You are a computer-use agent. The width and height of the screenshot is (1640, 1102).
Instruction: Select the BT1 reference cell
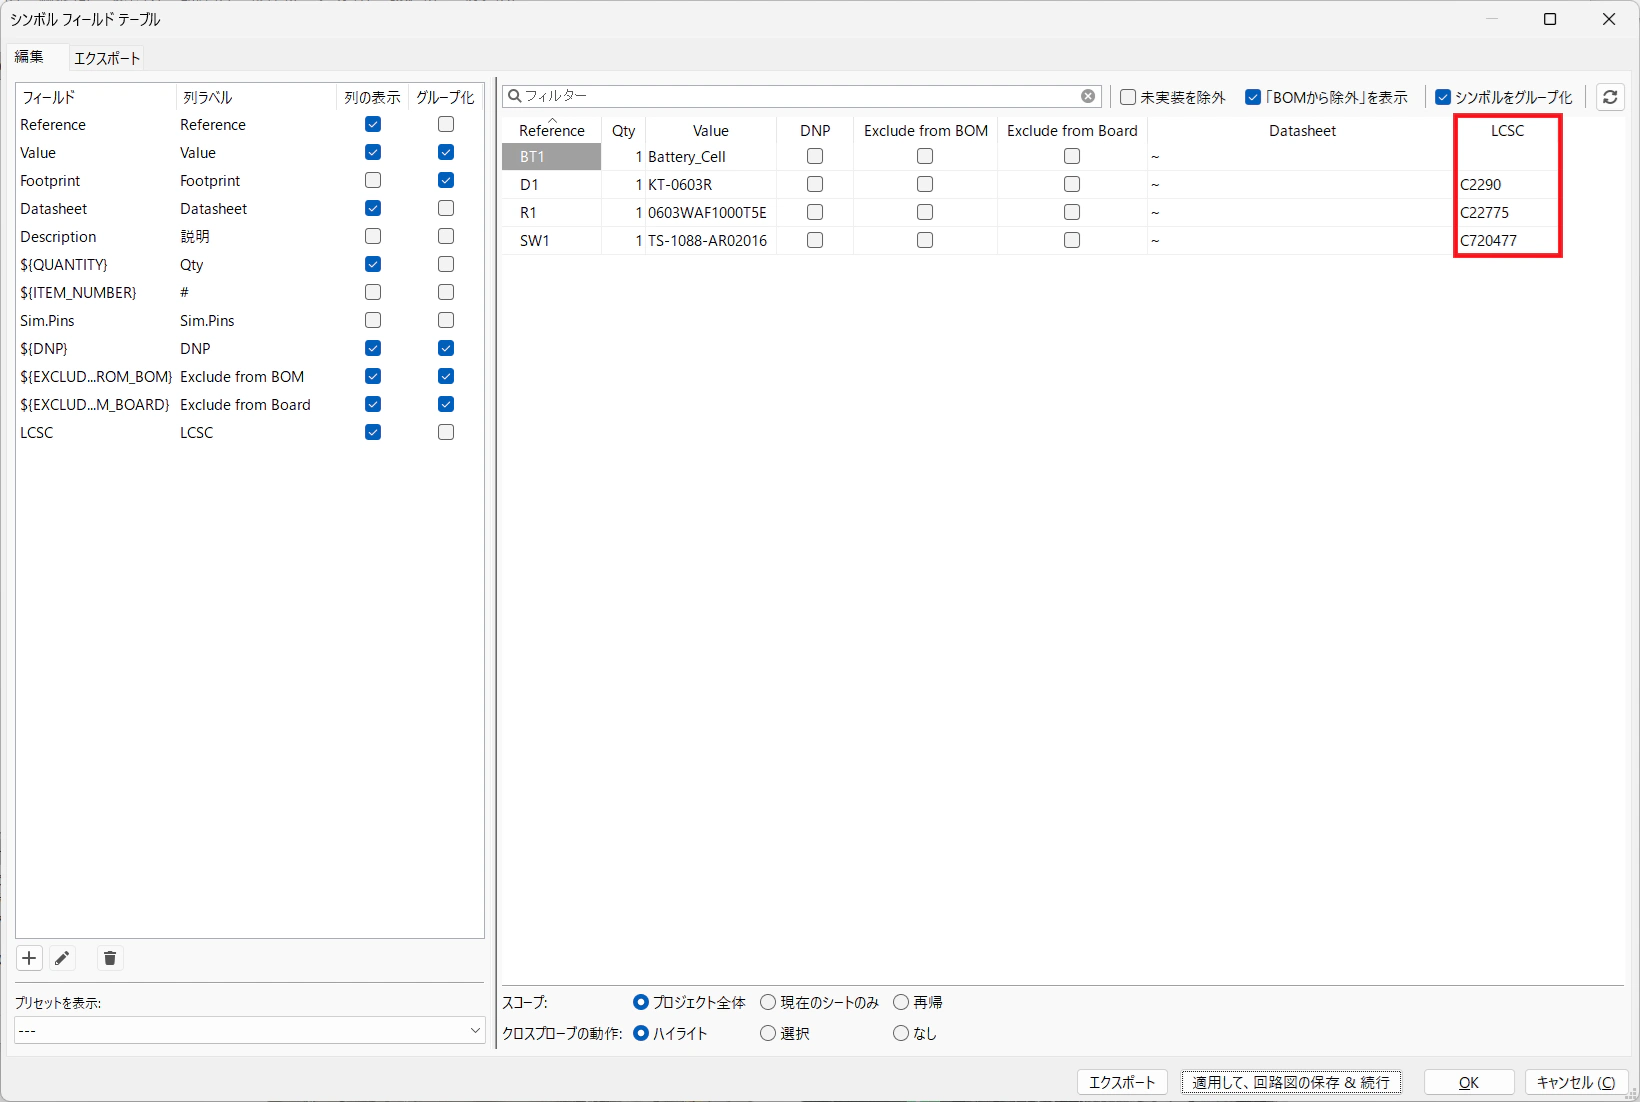551,156
